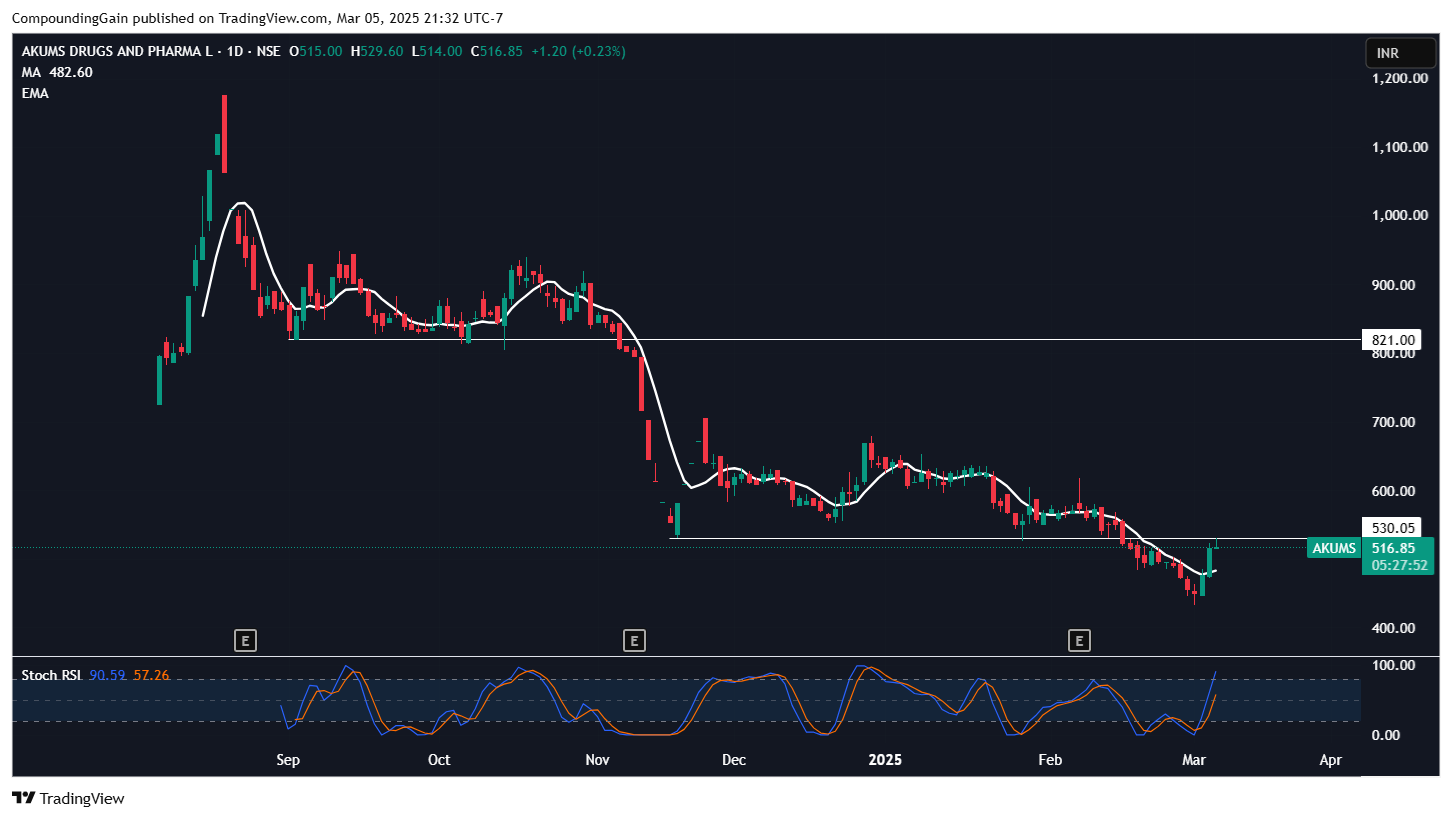Image resolution: width=1452 pixels, height=819 pixels.
Task: Click the Stoch RSI indicator label
Action: pyautogui.click(x=52, y=676)
